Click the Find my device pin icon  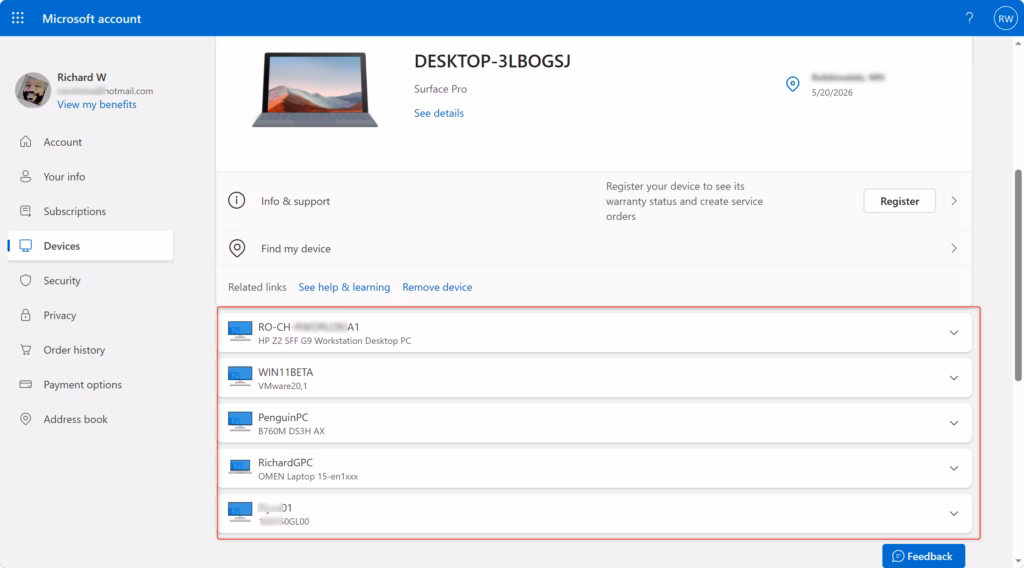coord(236,248)
